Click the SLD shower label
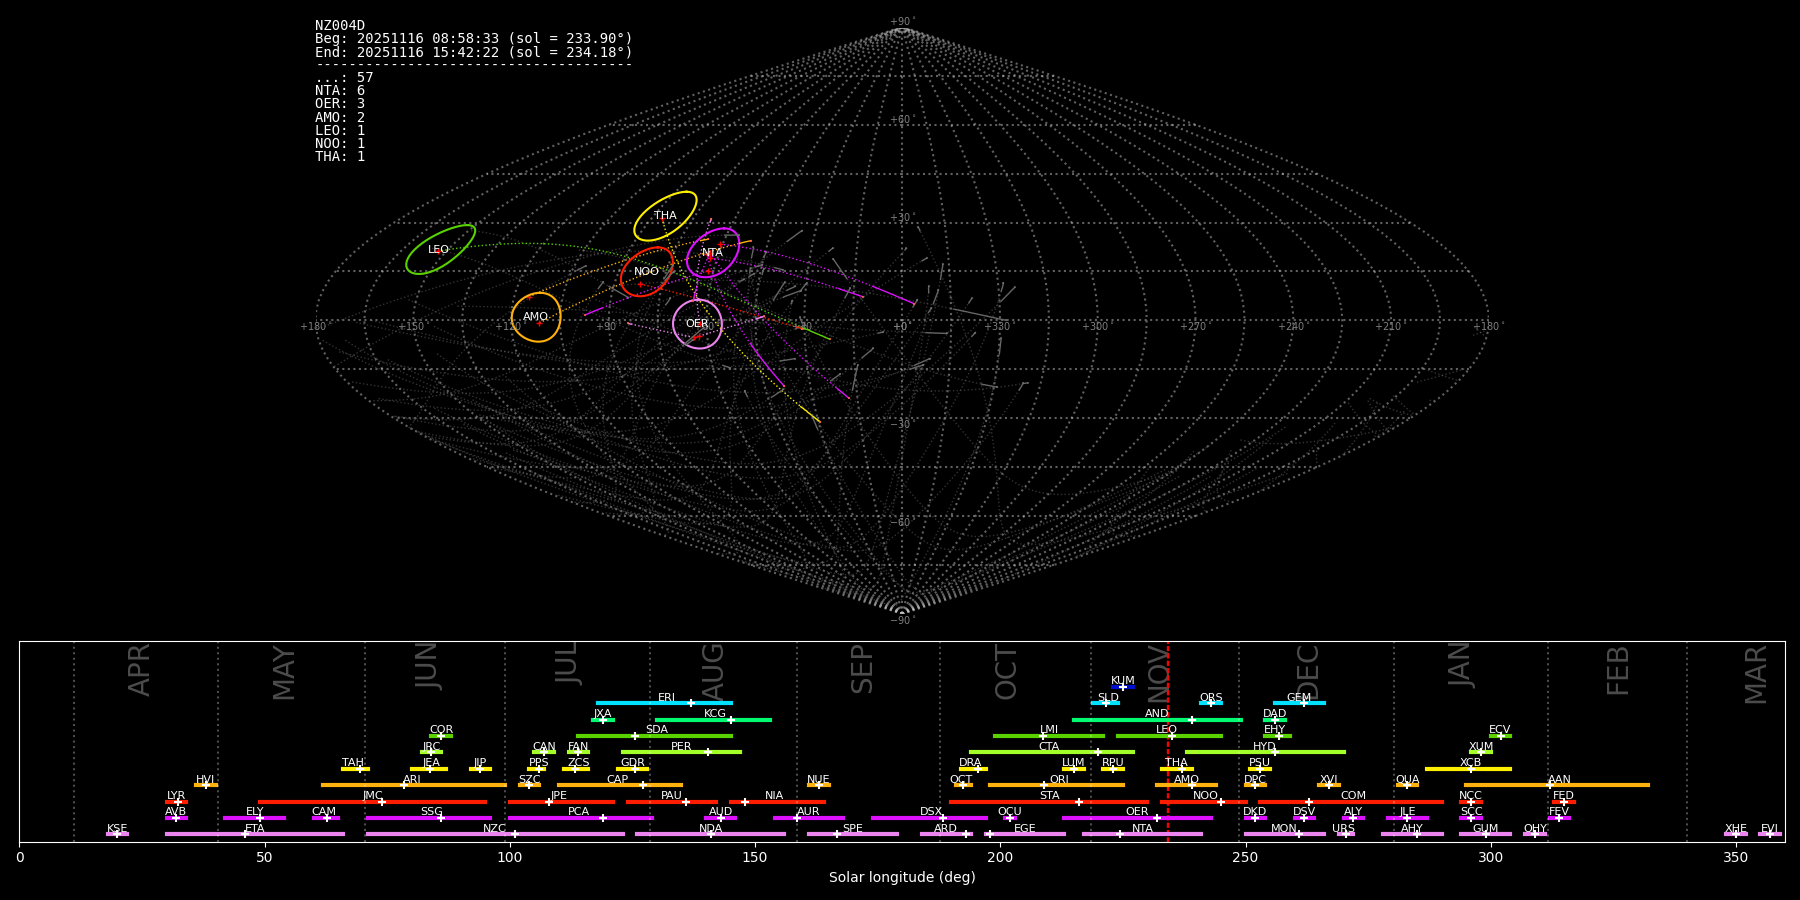1800x900 pixels. point(1108,698)
